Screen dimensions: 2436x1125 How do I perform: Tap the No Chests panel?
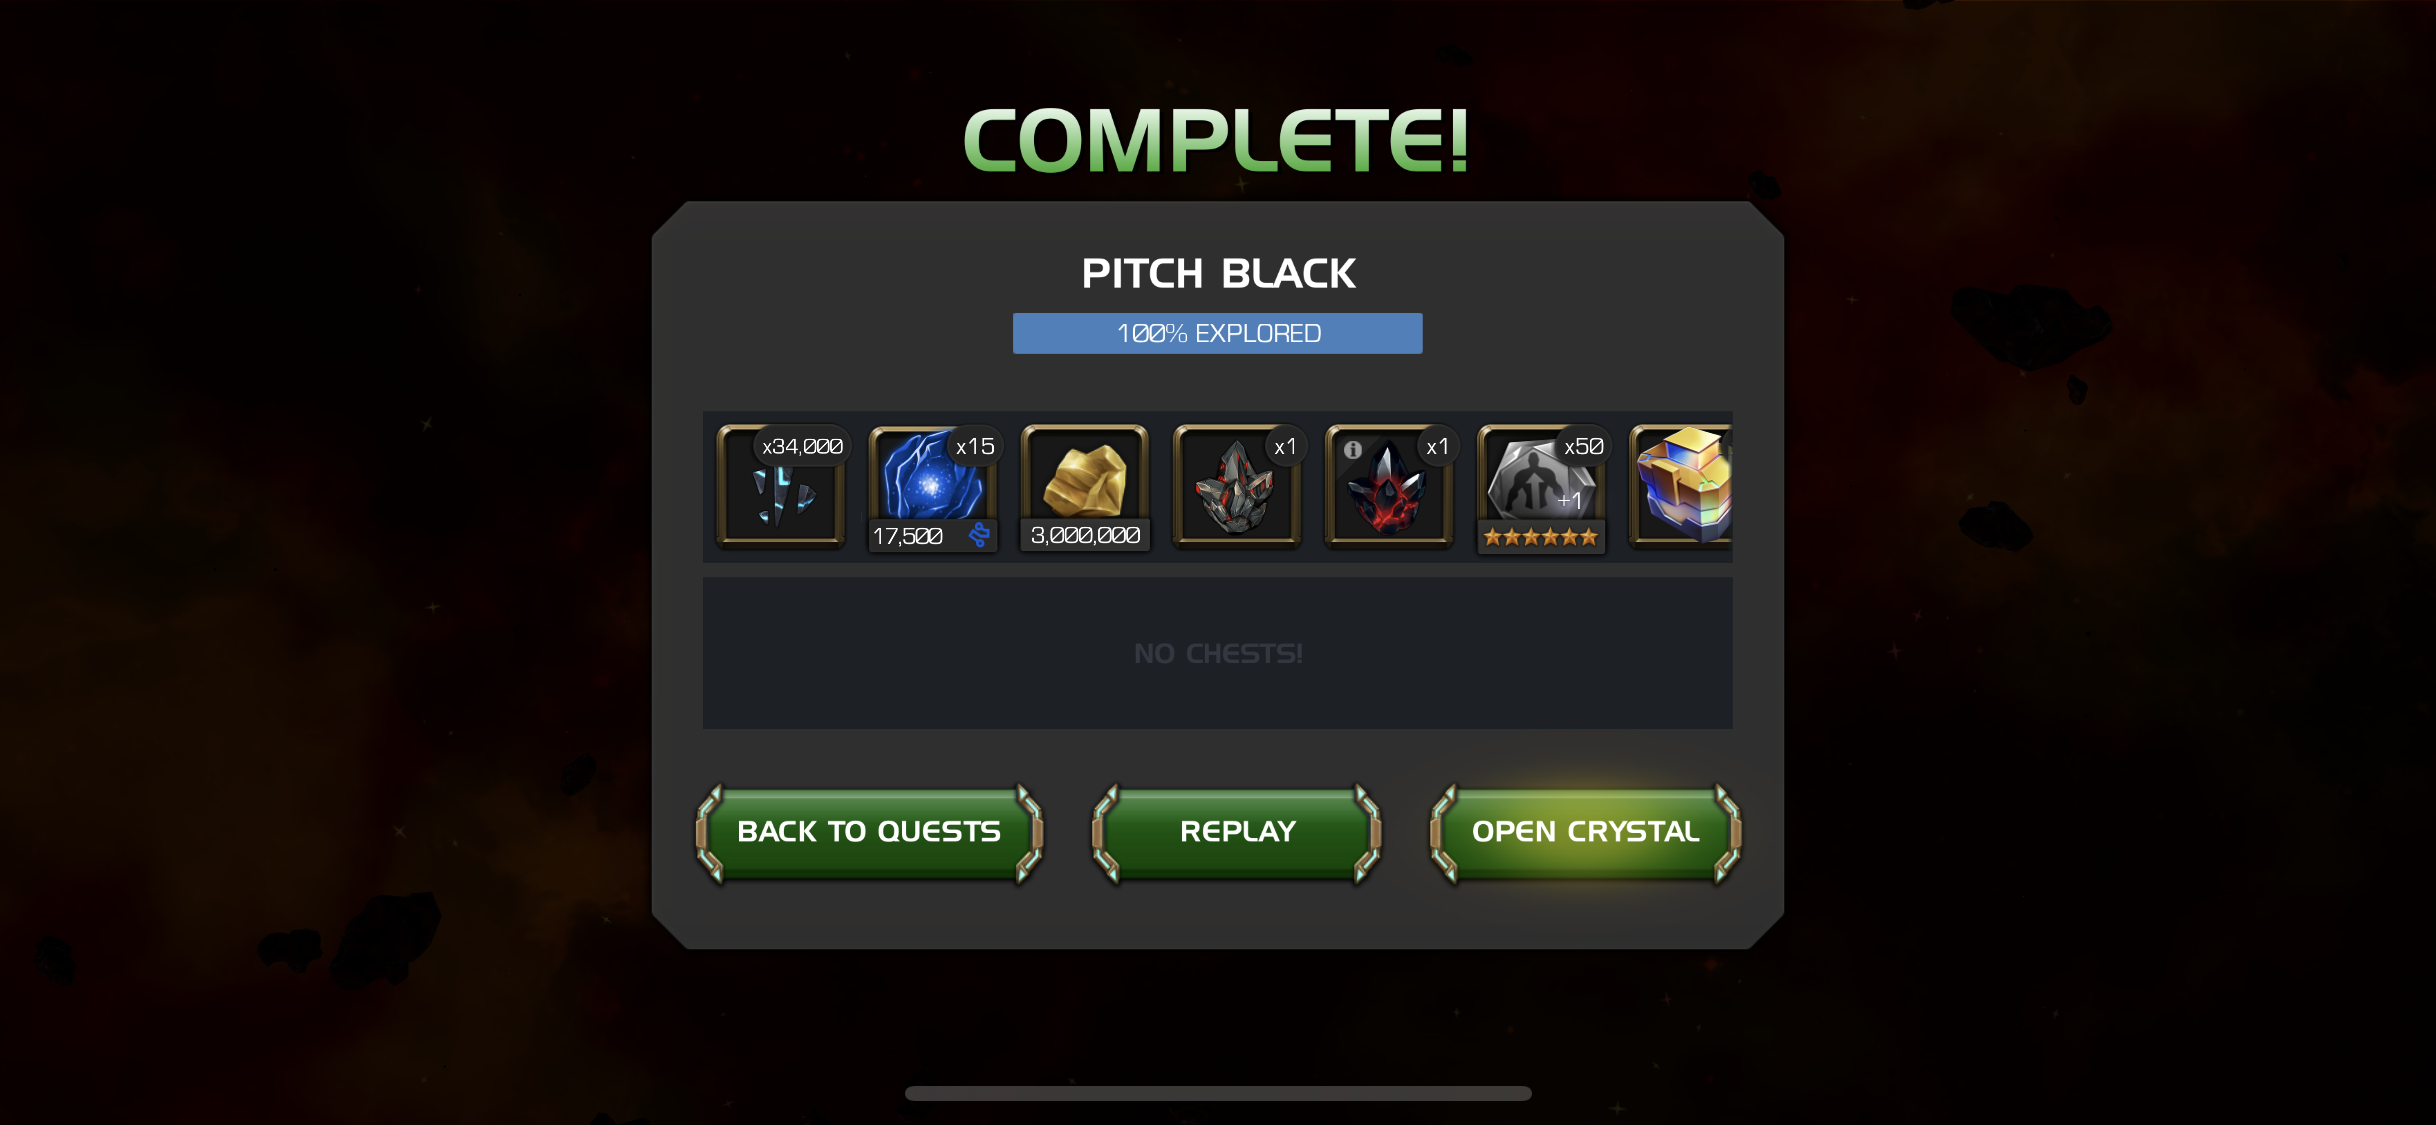point(1218,653)
